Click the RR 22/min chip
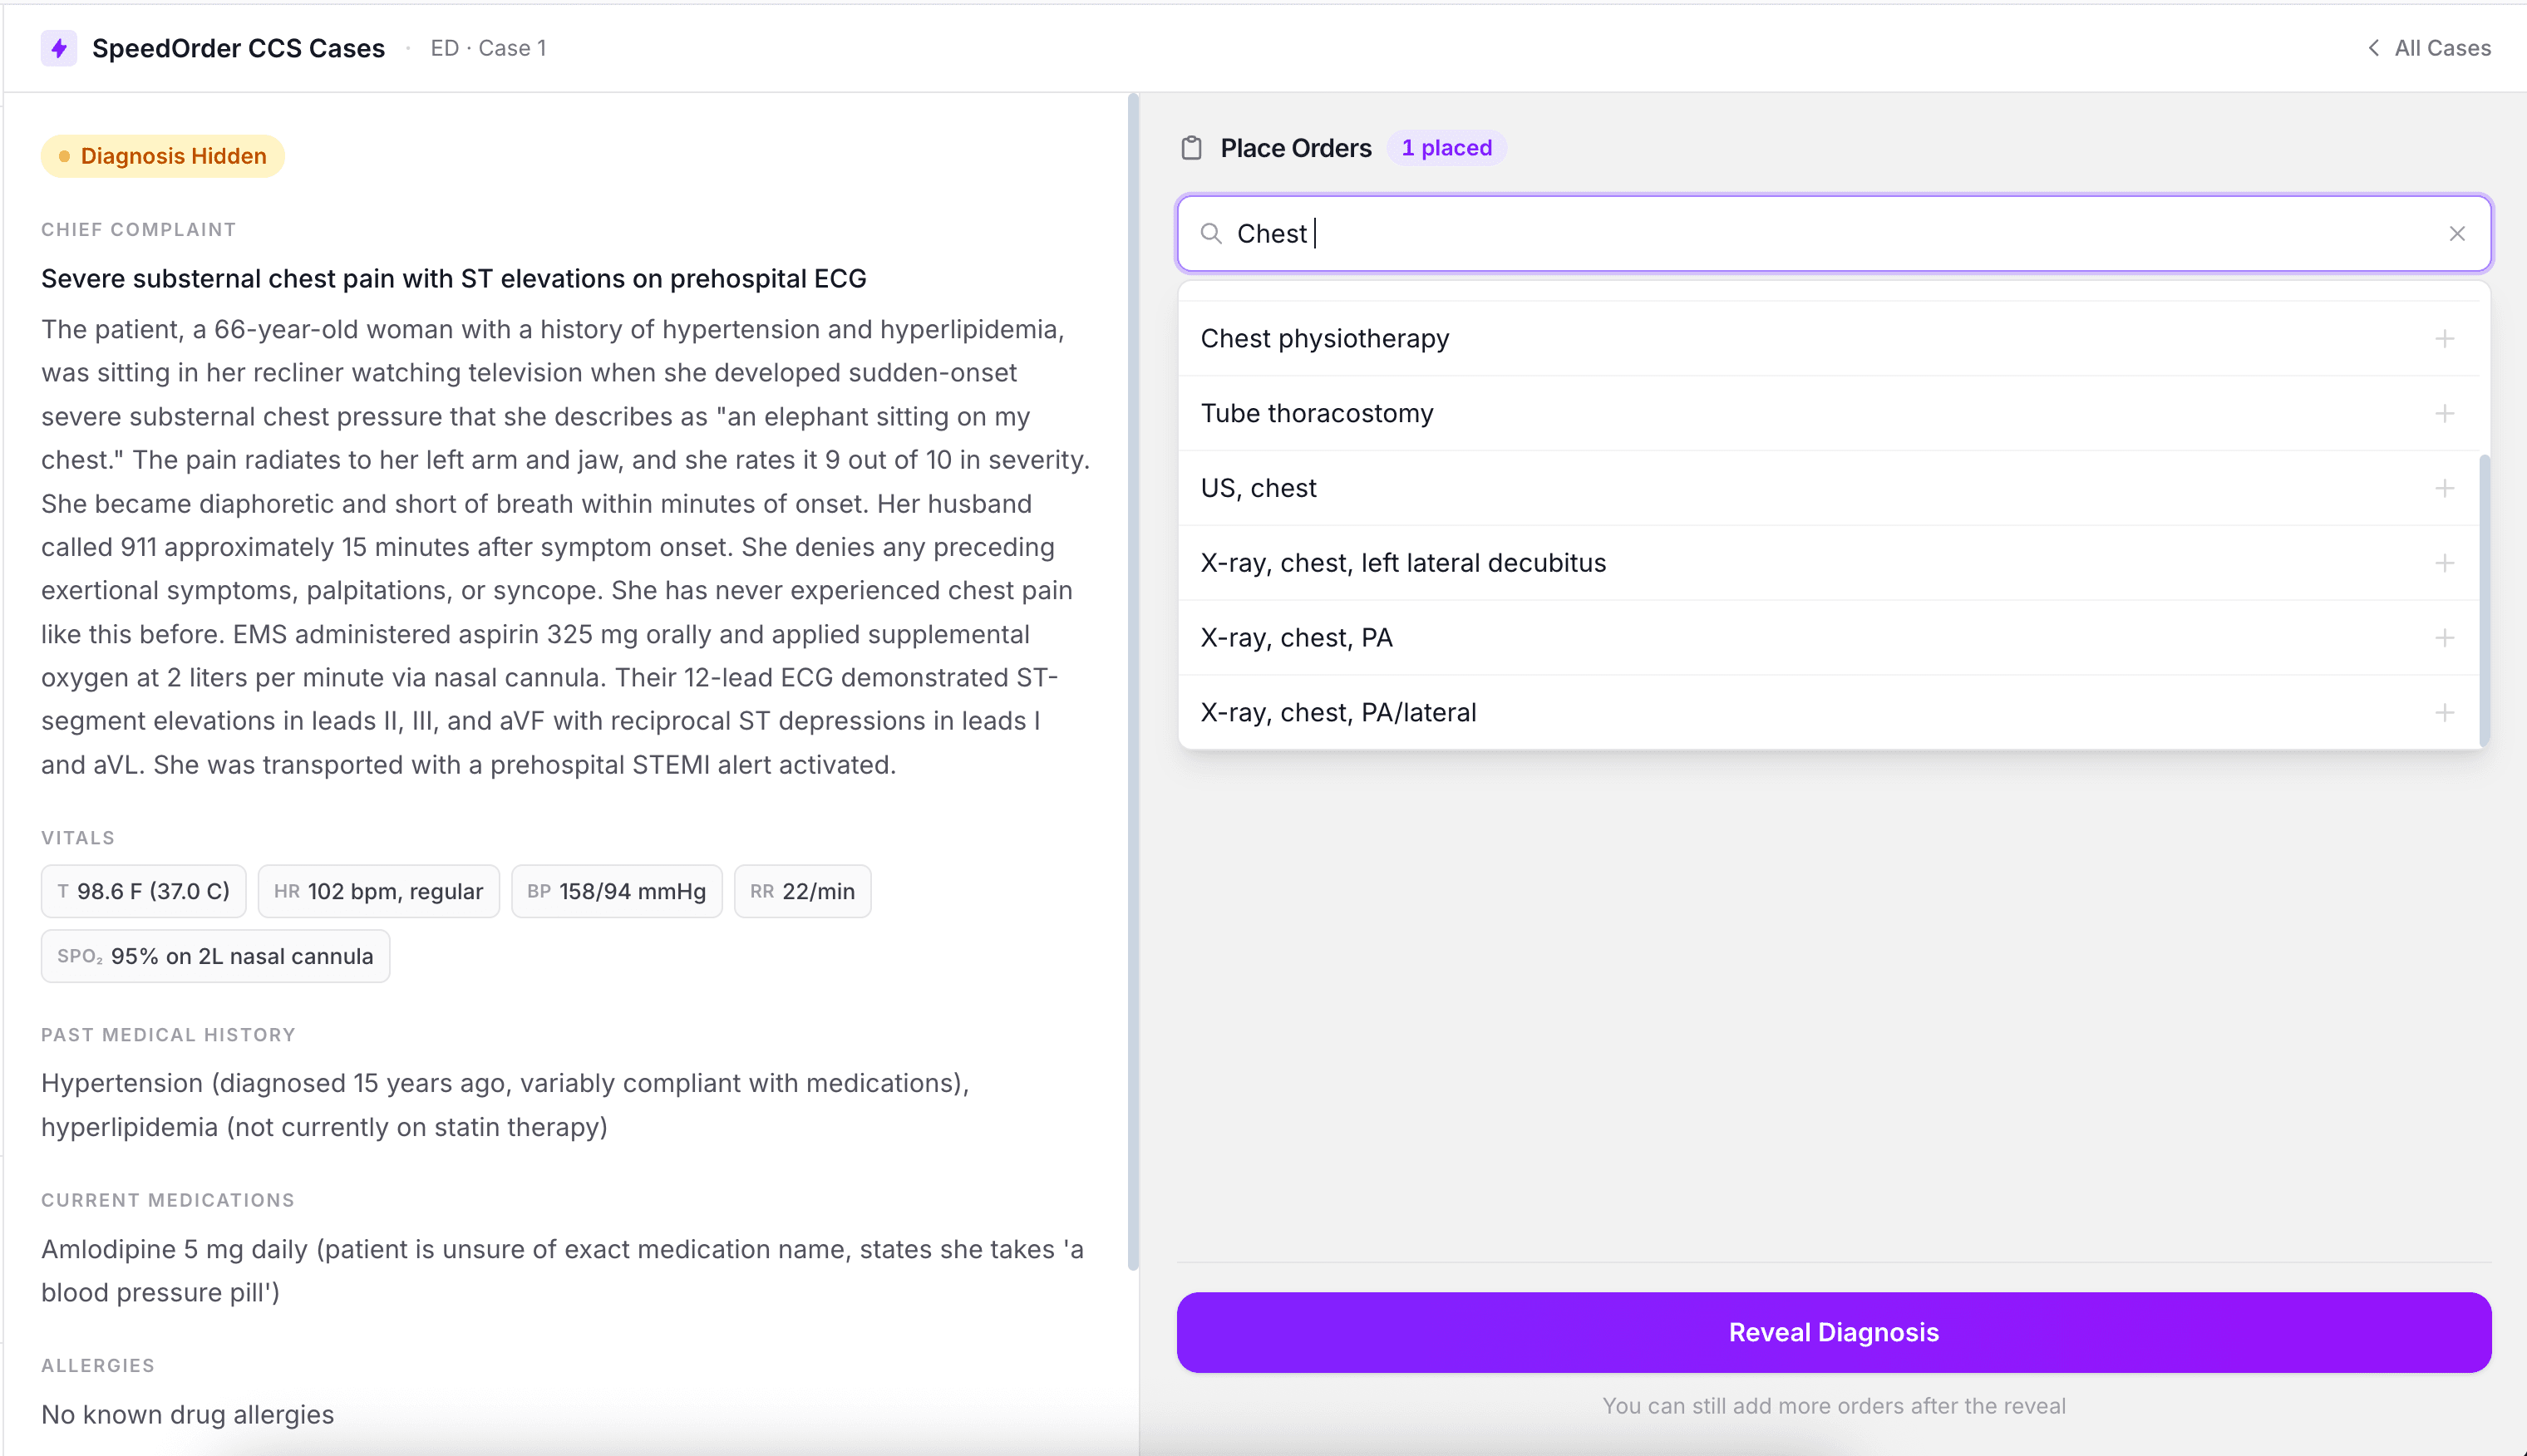The height and width of the screenshot is (1456, 2527). point(802,891)
